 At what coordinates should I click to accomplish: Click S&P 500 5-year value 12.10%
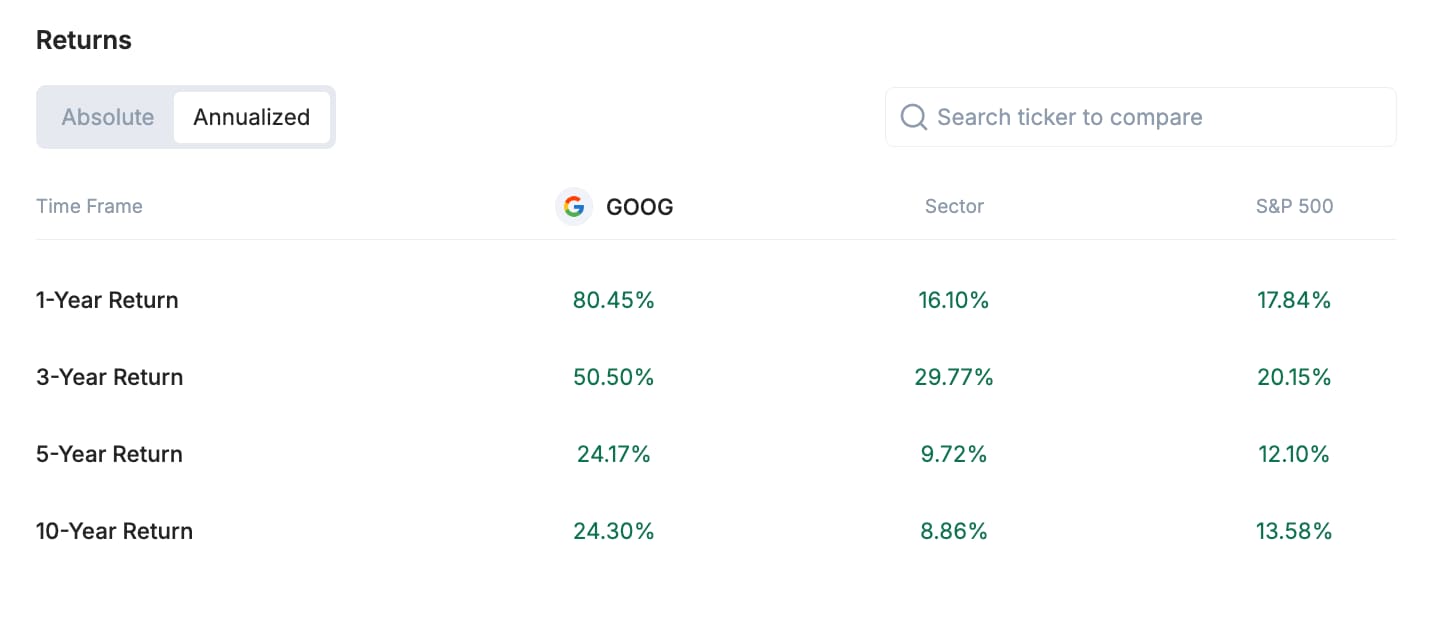[x=1294, y=454]
